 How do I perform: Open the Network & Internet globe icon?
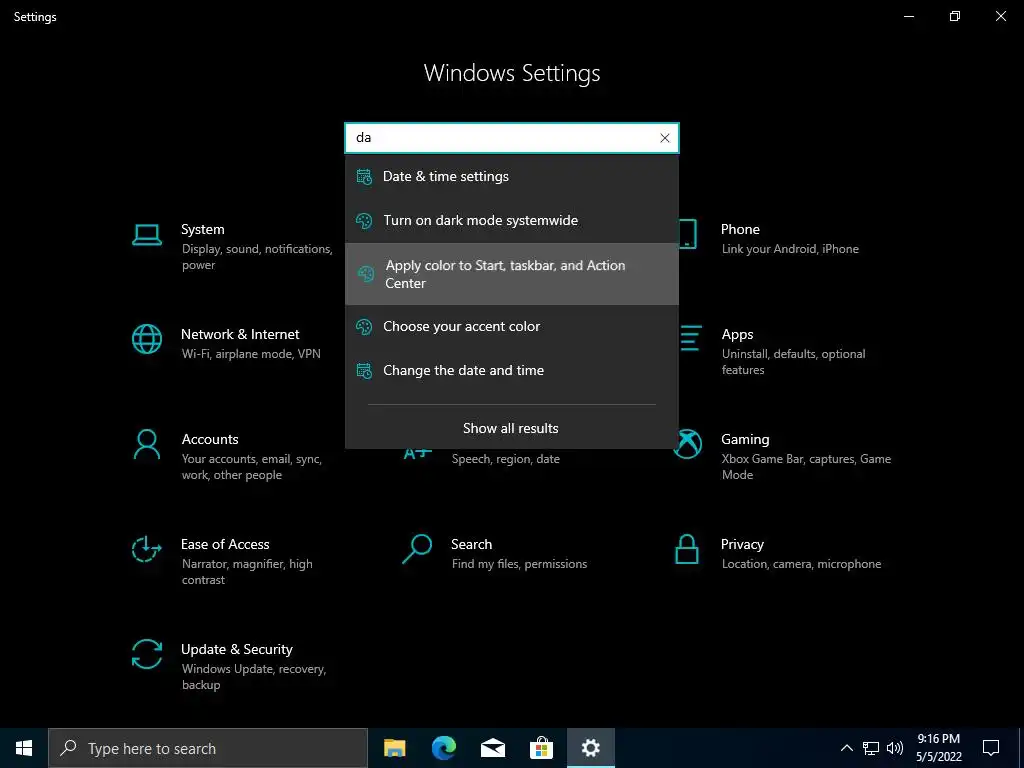pos(147,339)
